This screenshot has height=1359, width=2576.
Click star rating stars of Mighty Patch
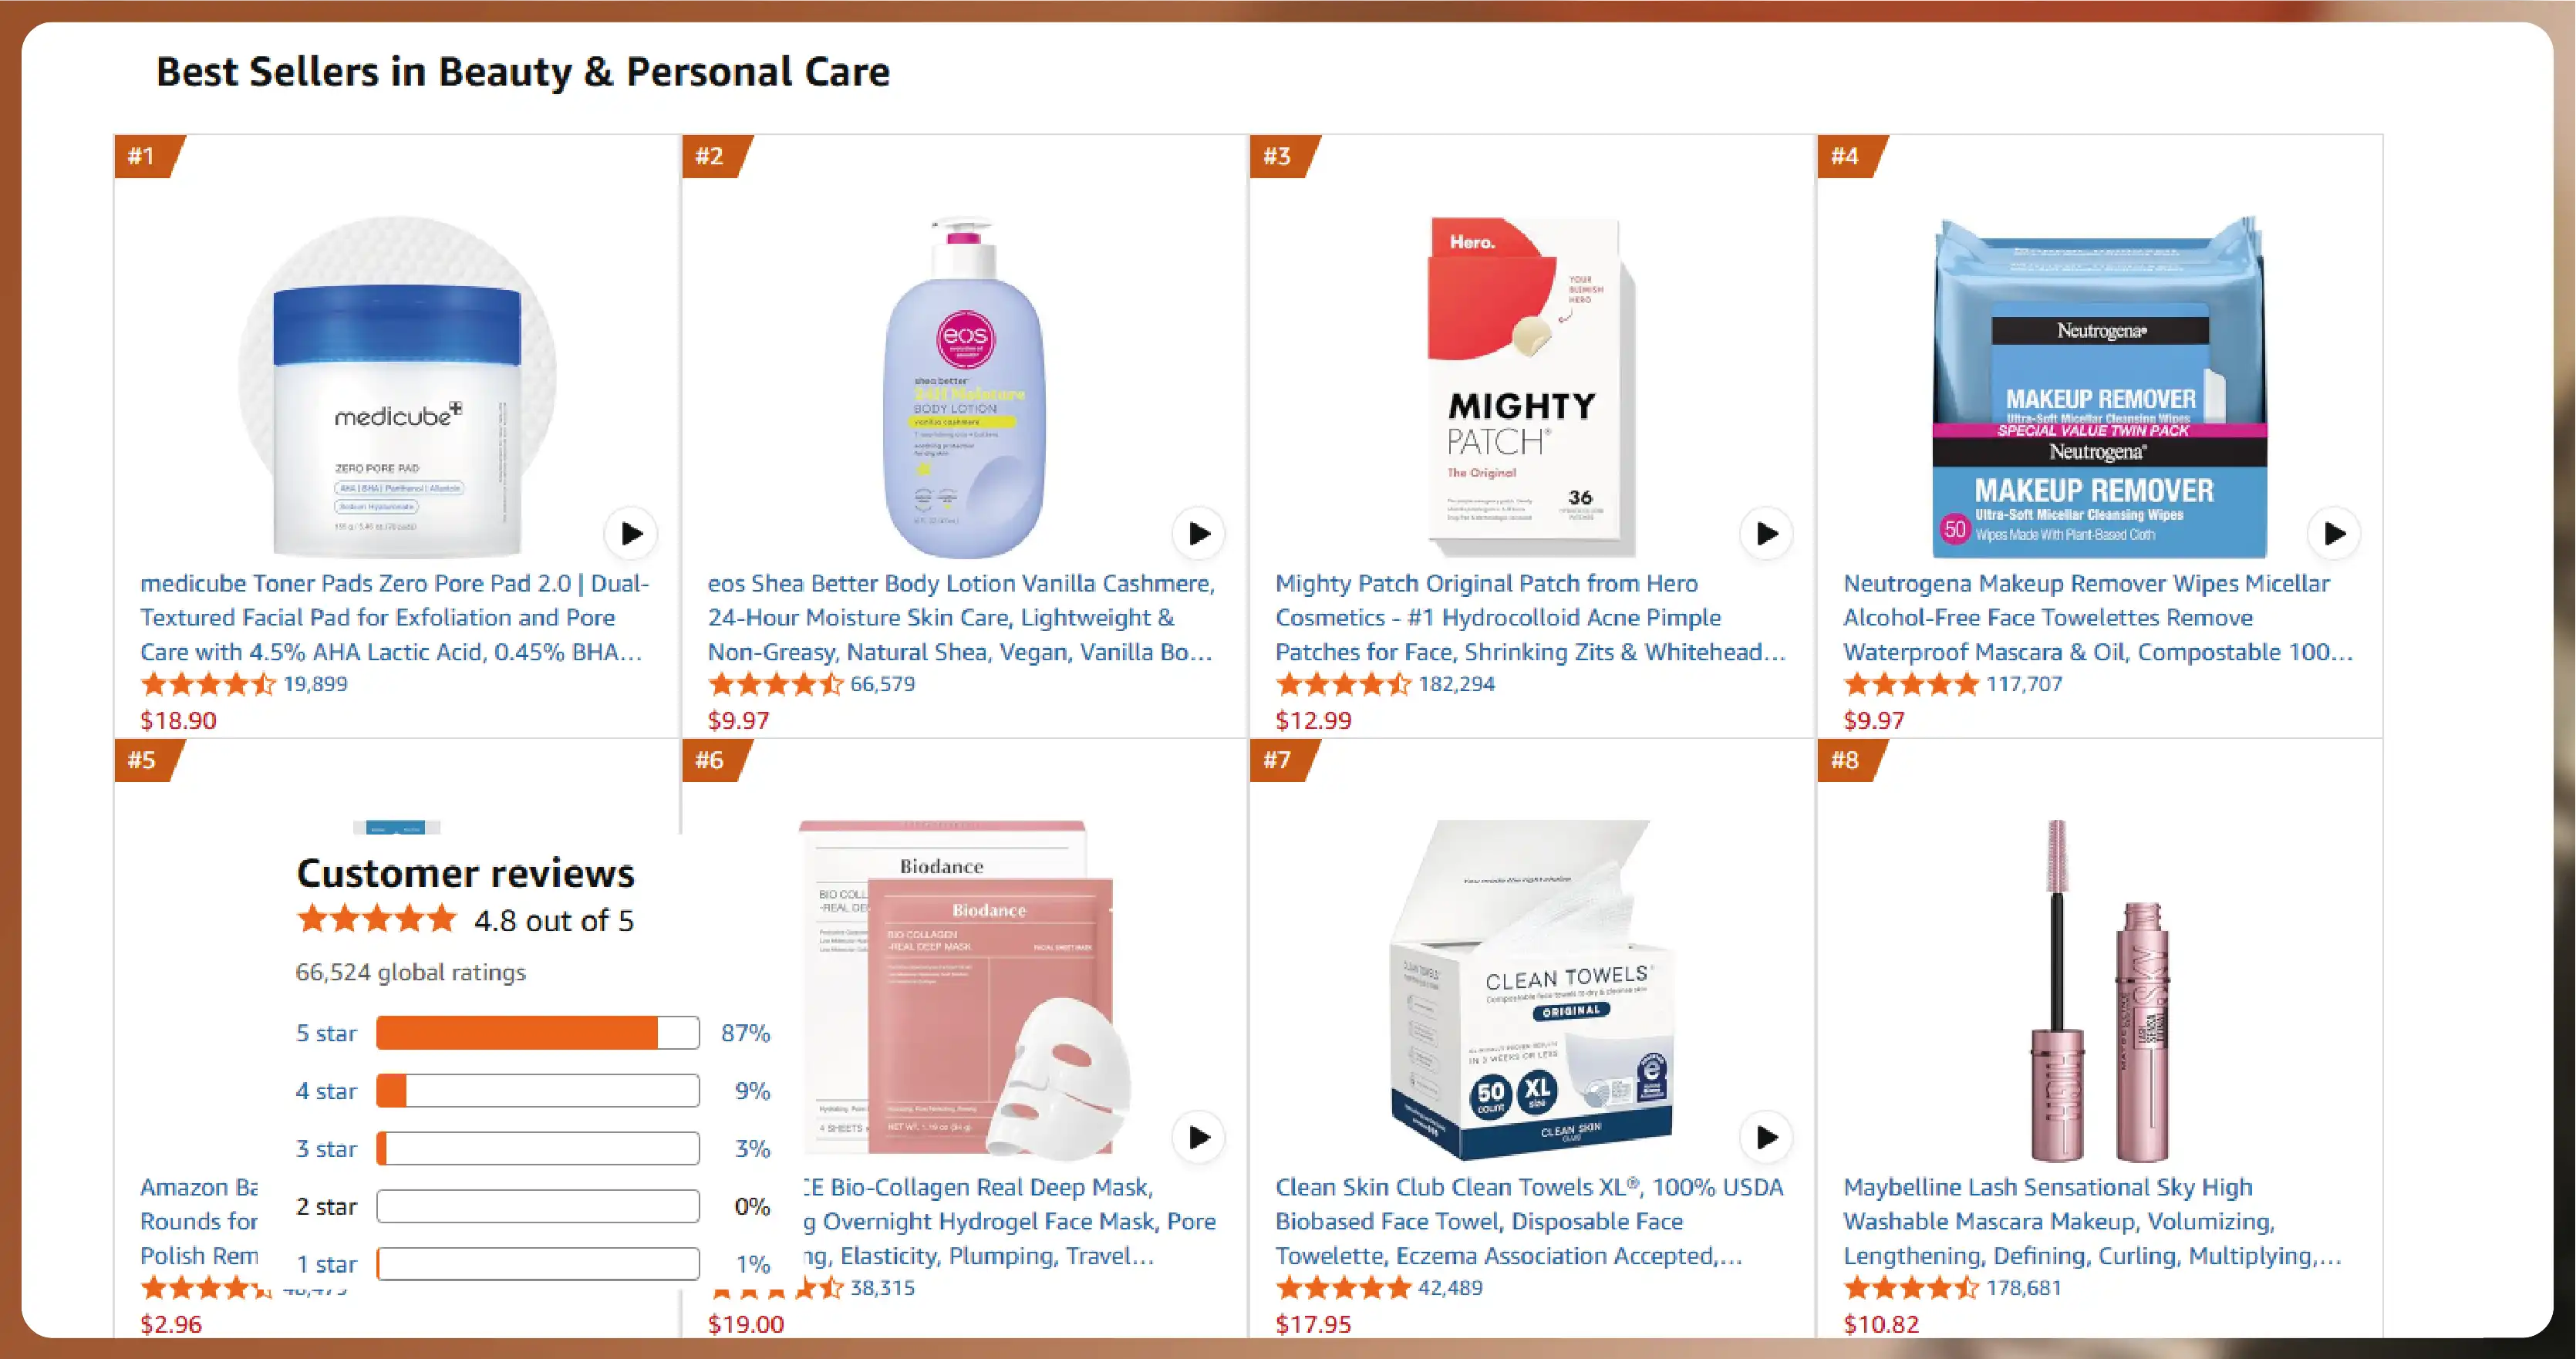coord(1344,684)
